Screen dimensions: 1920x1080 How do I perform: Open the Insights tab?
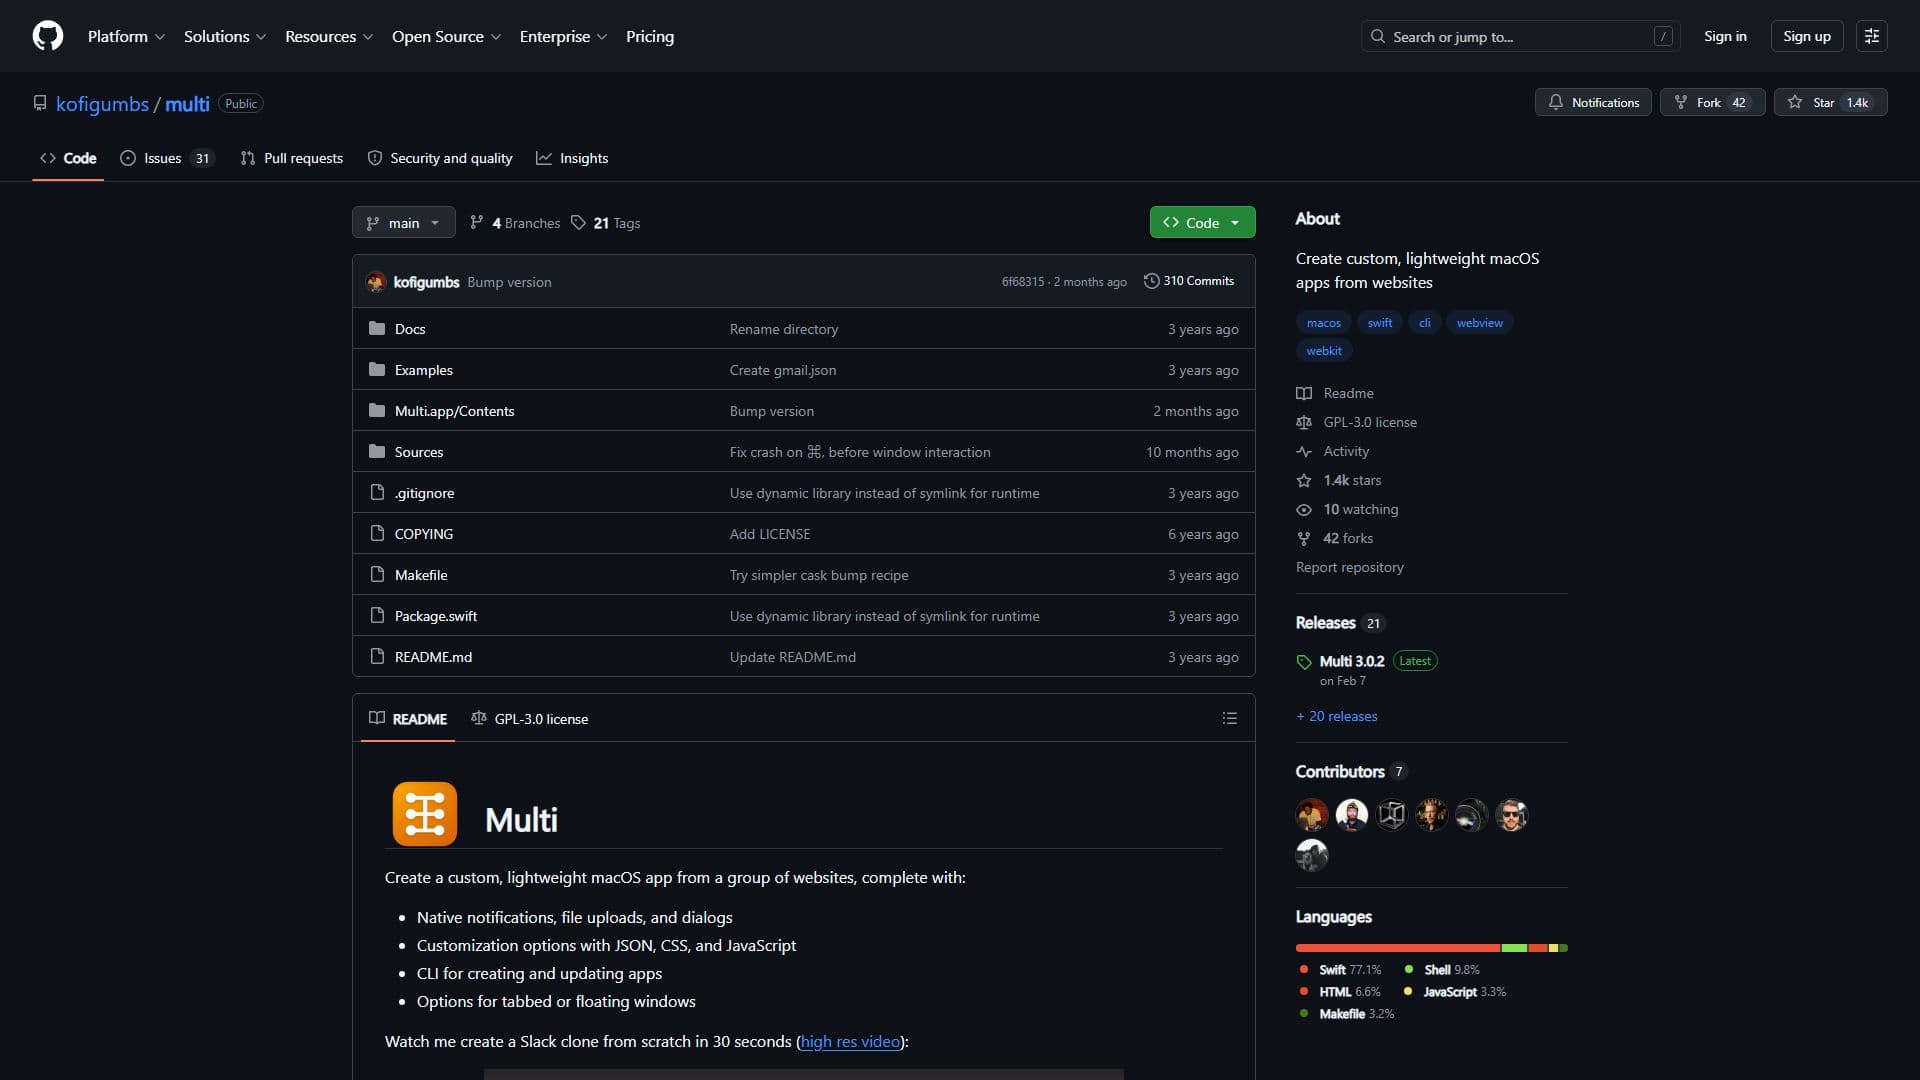572,158
